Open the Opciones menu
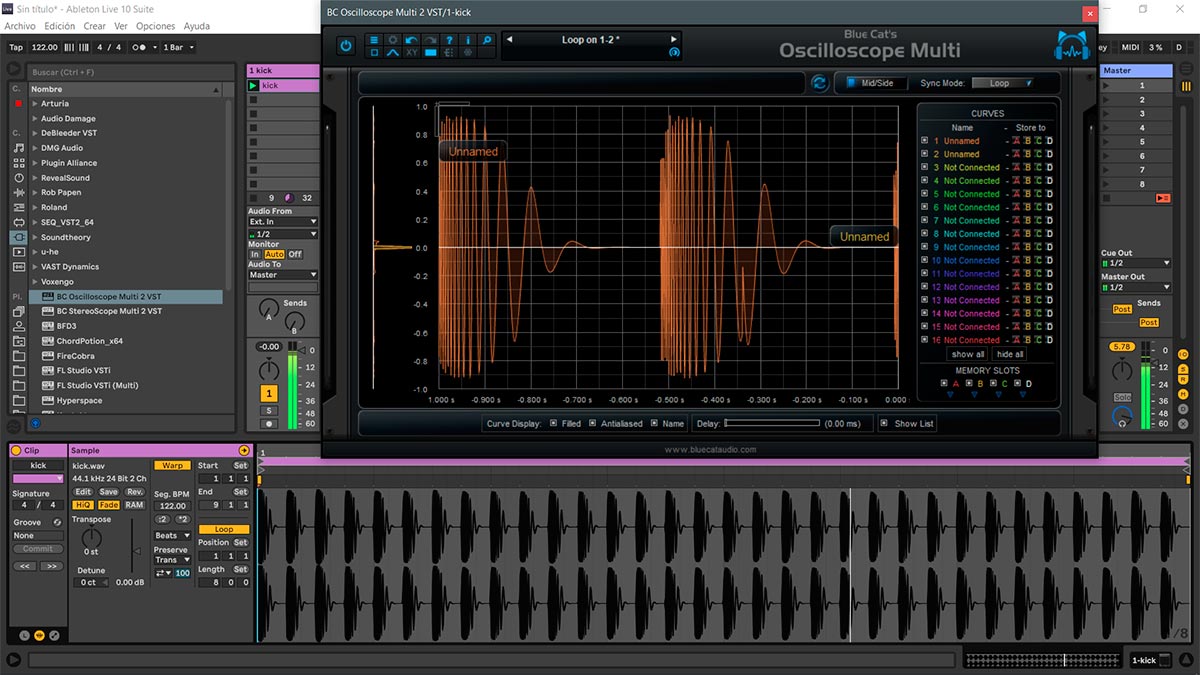 tap(156, 26)
